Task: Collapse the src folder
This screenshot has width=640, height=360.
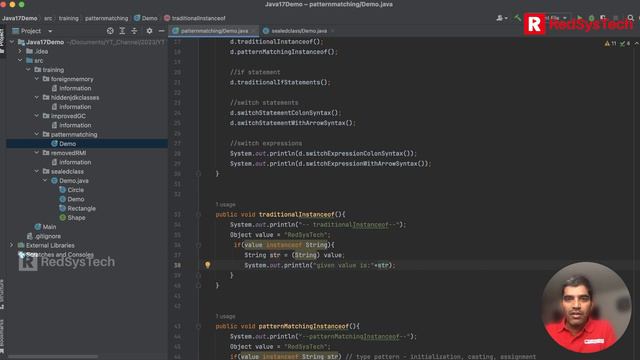Action: (x=20, y=60)
